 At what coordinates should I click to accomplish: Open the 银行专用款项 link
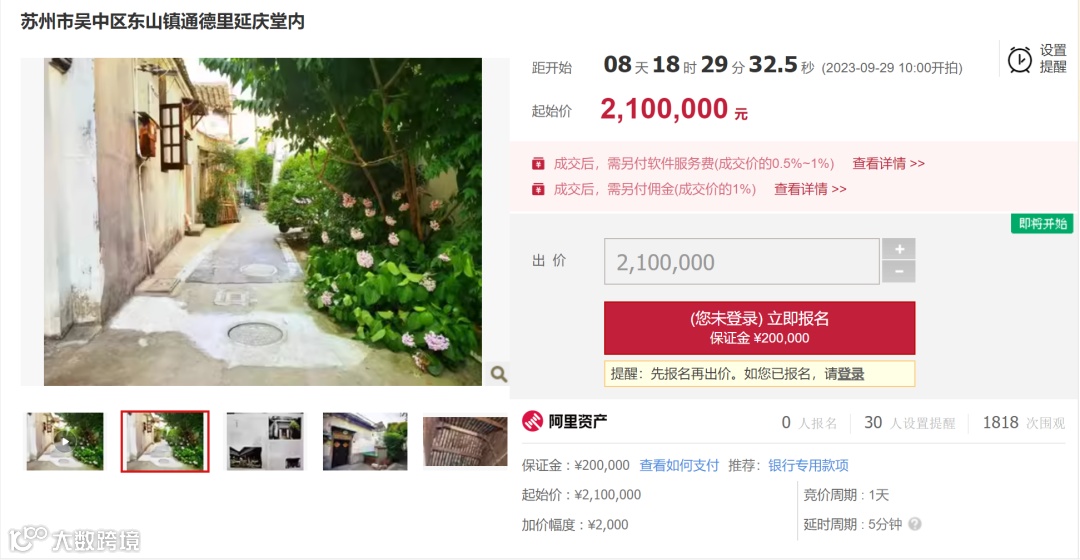click(x=808, y=466)
